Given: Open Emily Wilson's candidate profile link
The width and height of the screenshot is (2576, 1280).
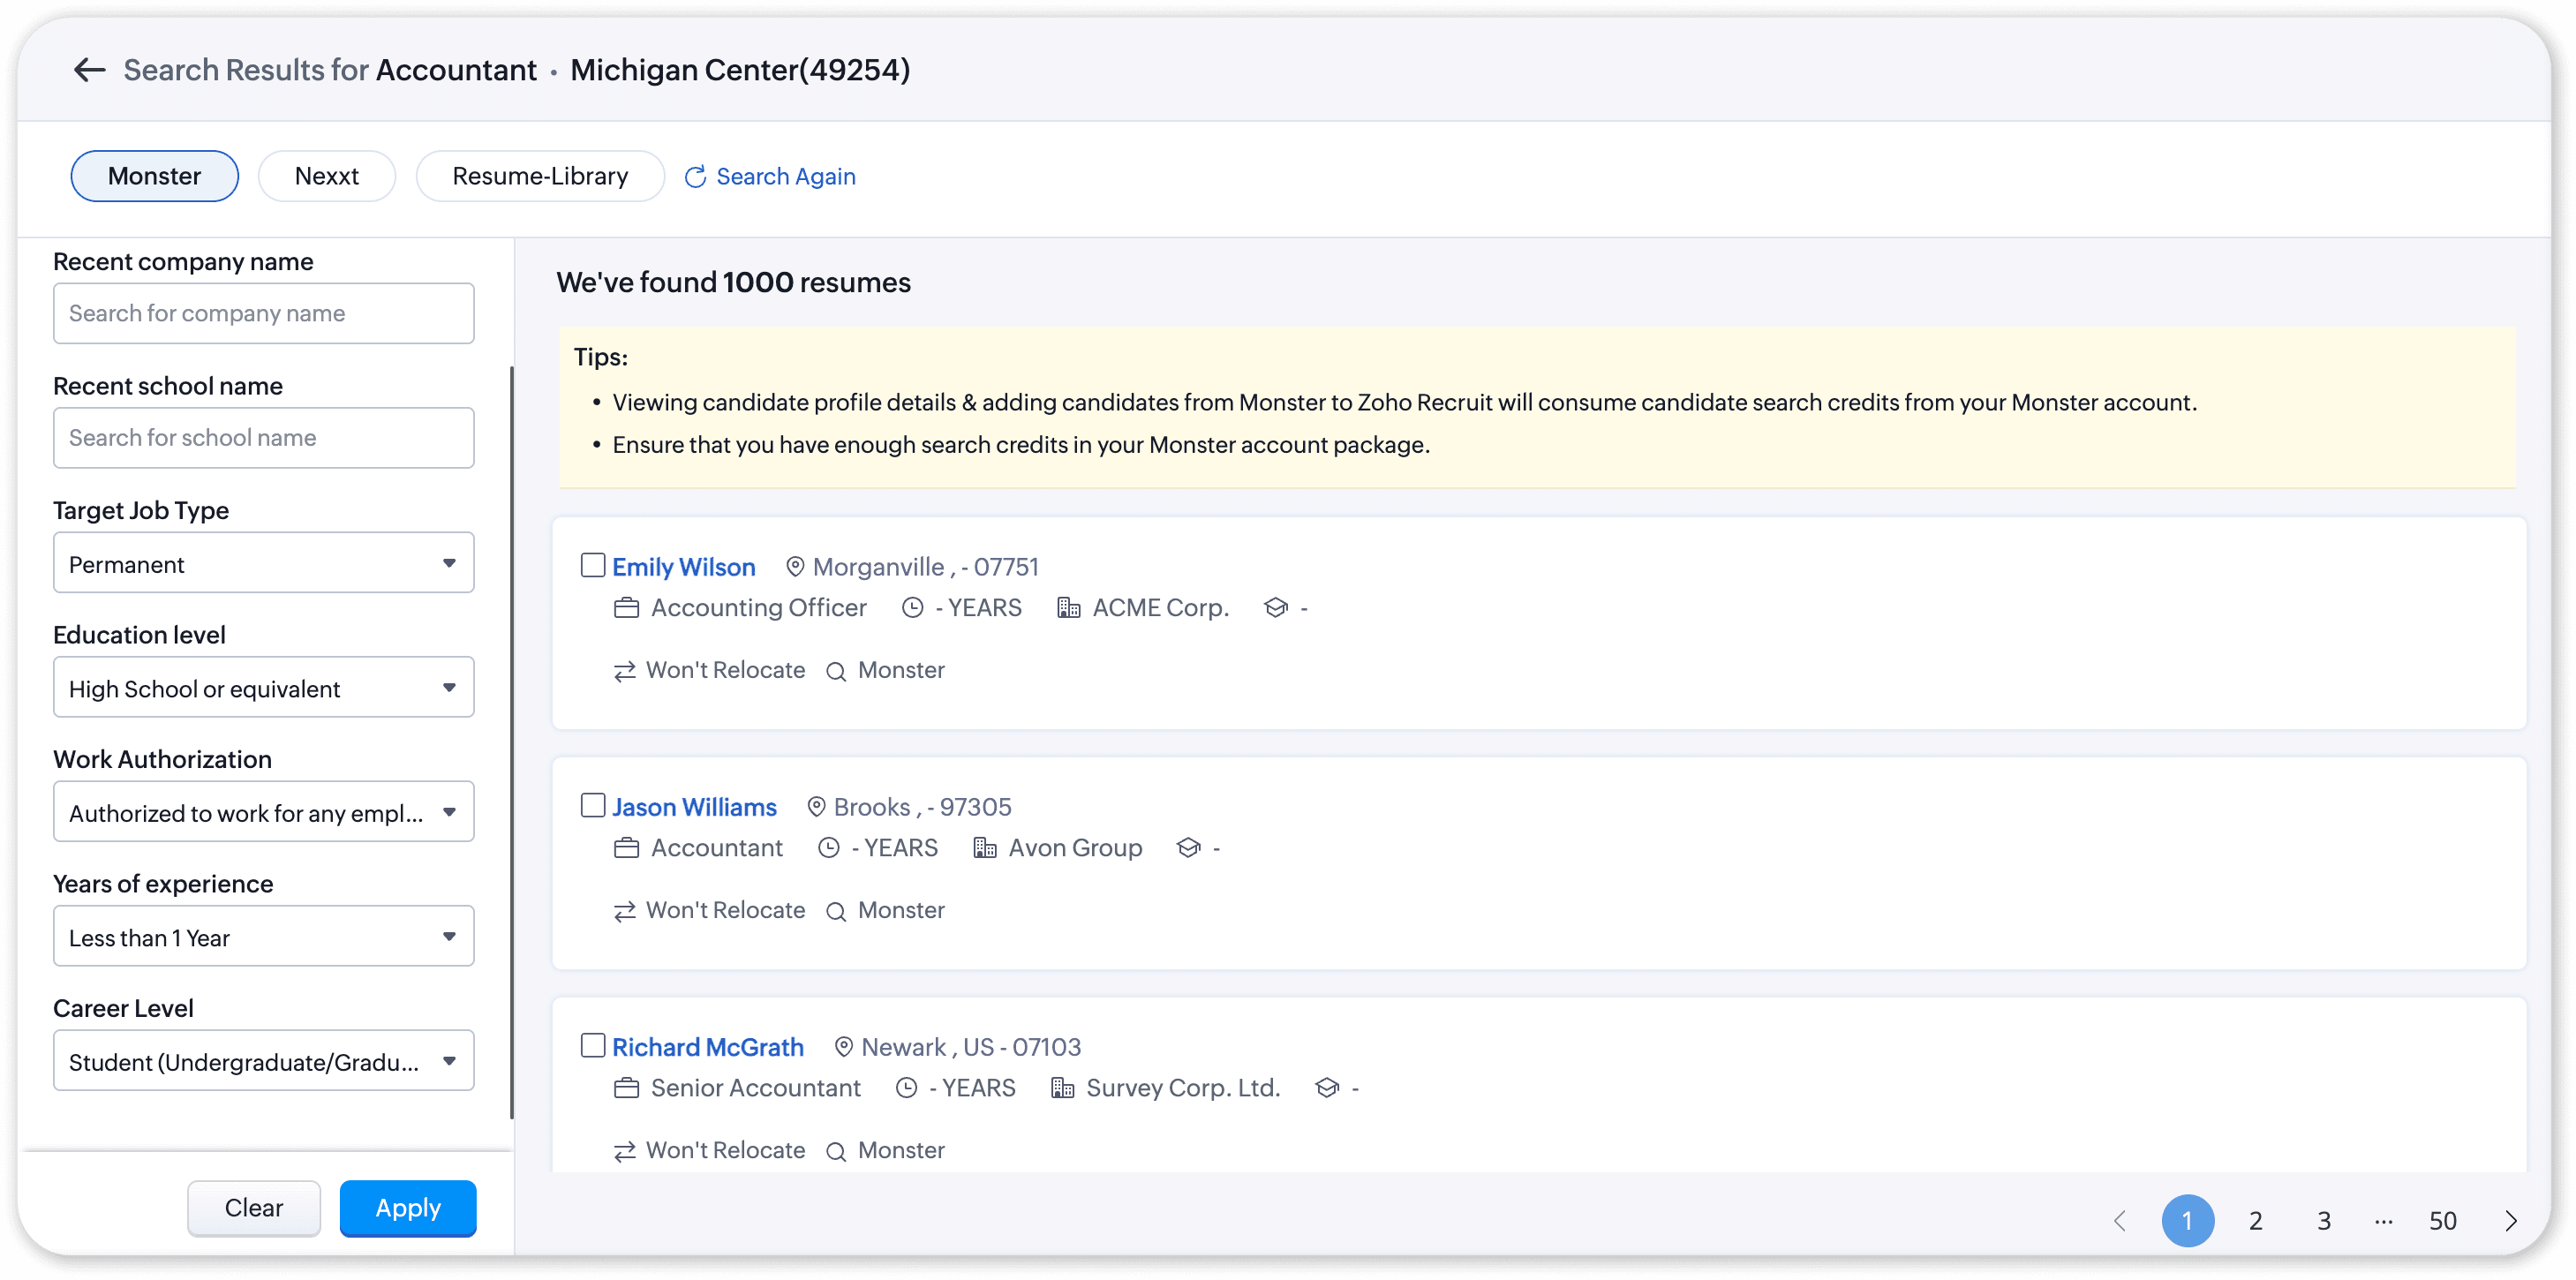Looking at the screenshot, I should (683, 567).
